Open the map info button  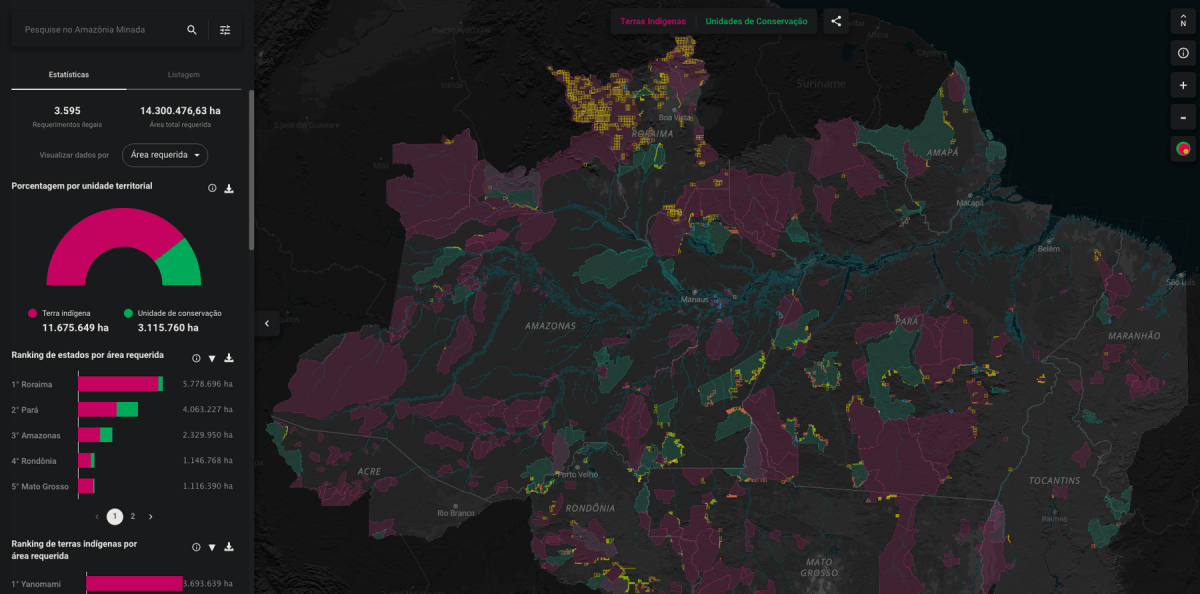pos(1183,53)
